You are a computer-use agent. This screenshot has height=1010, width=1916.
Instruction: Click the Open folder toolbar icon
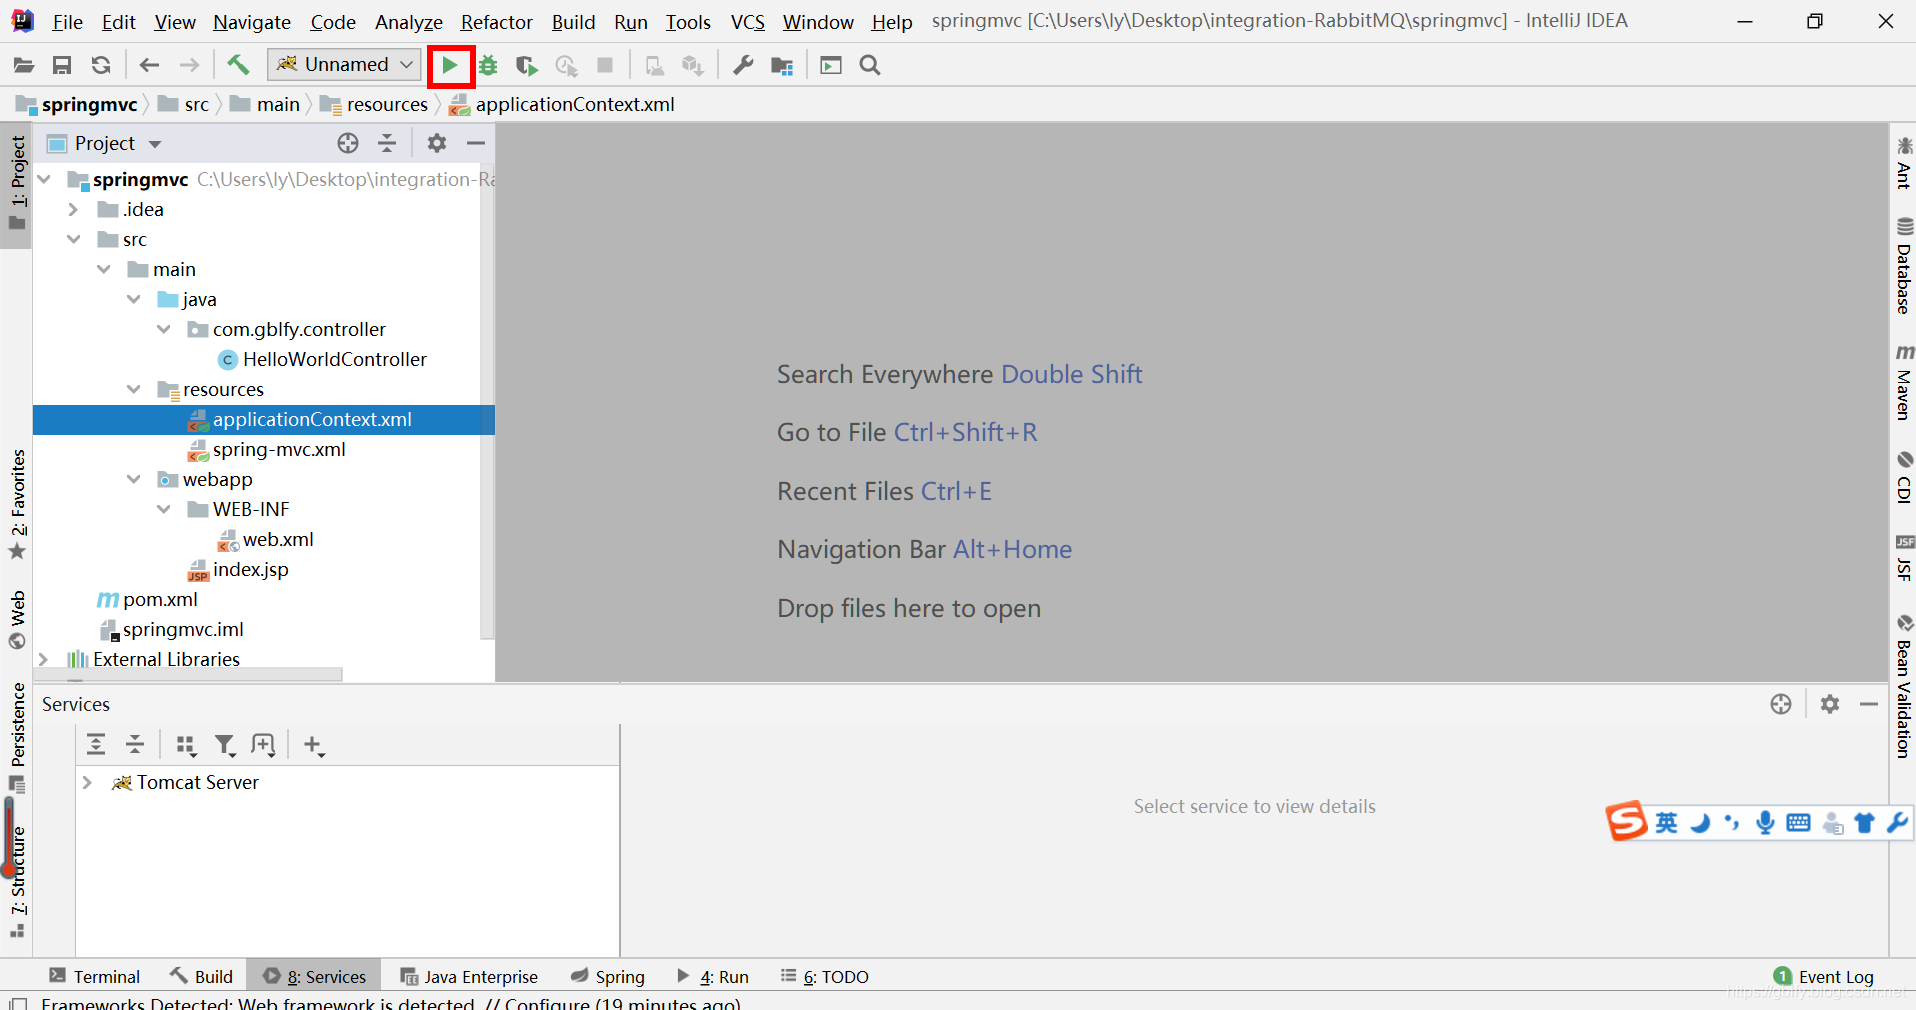click(x=23, y=65)
